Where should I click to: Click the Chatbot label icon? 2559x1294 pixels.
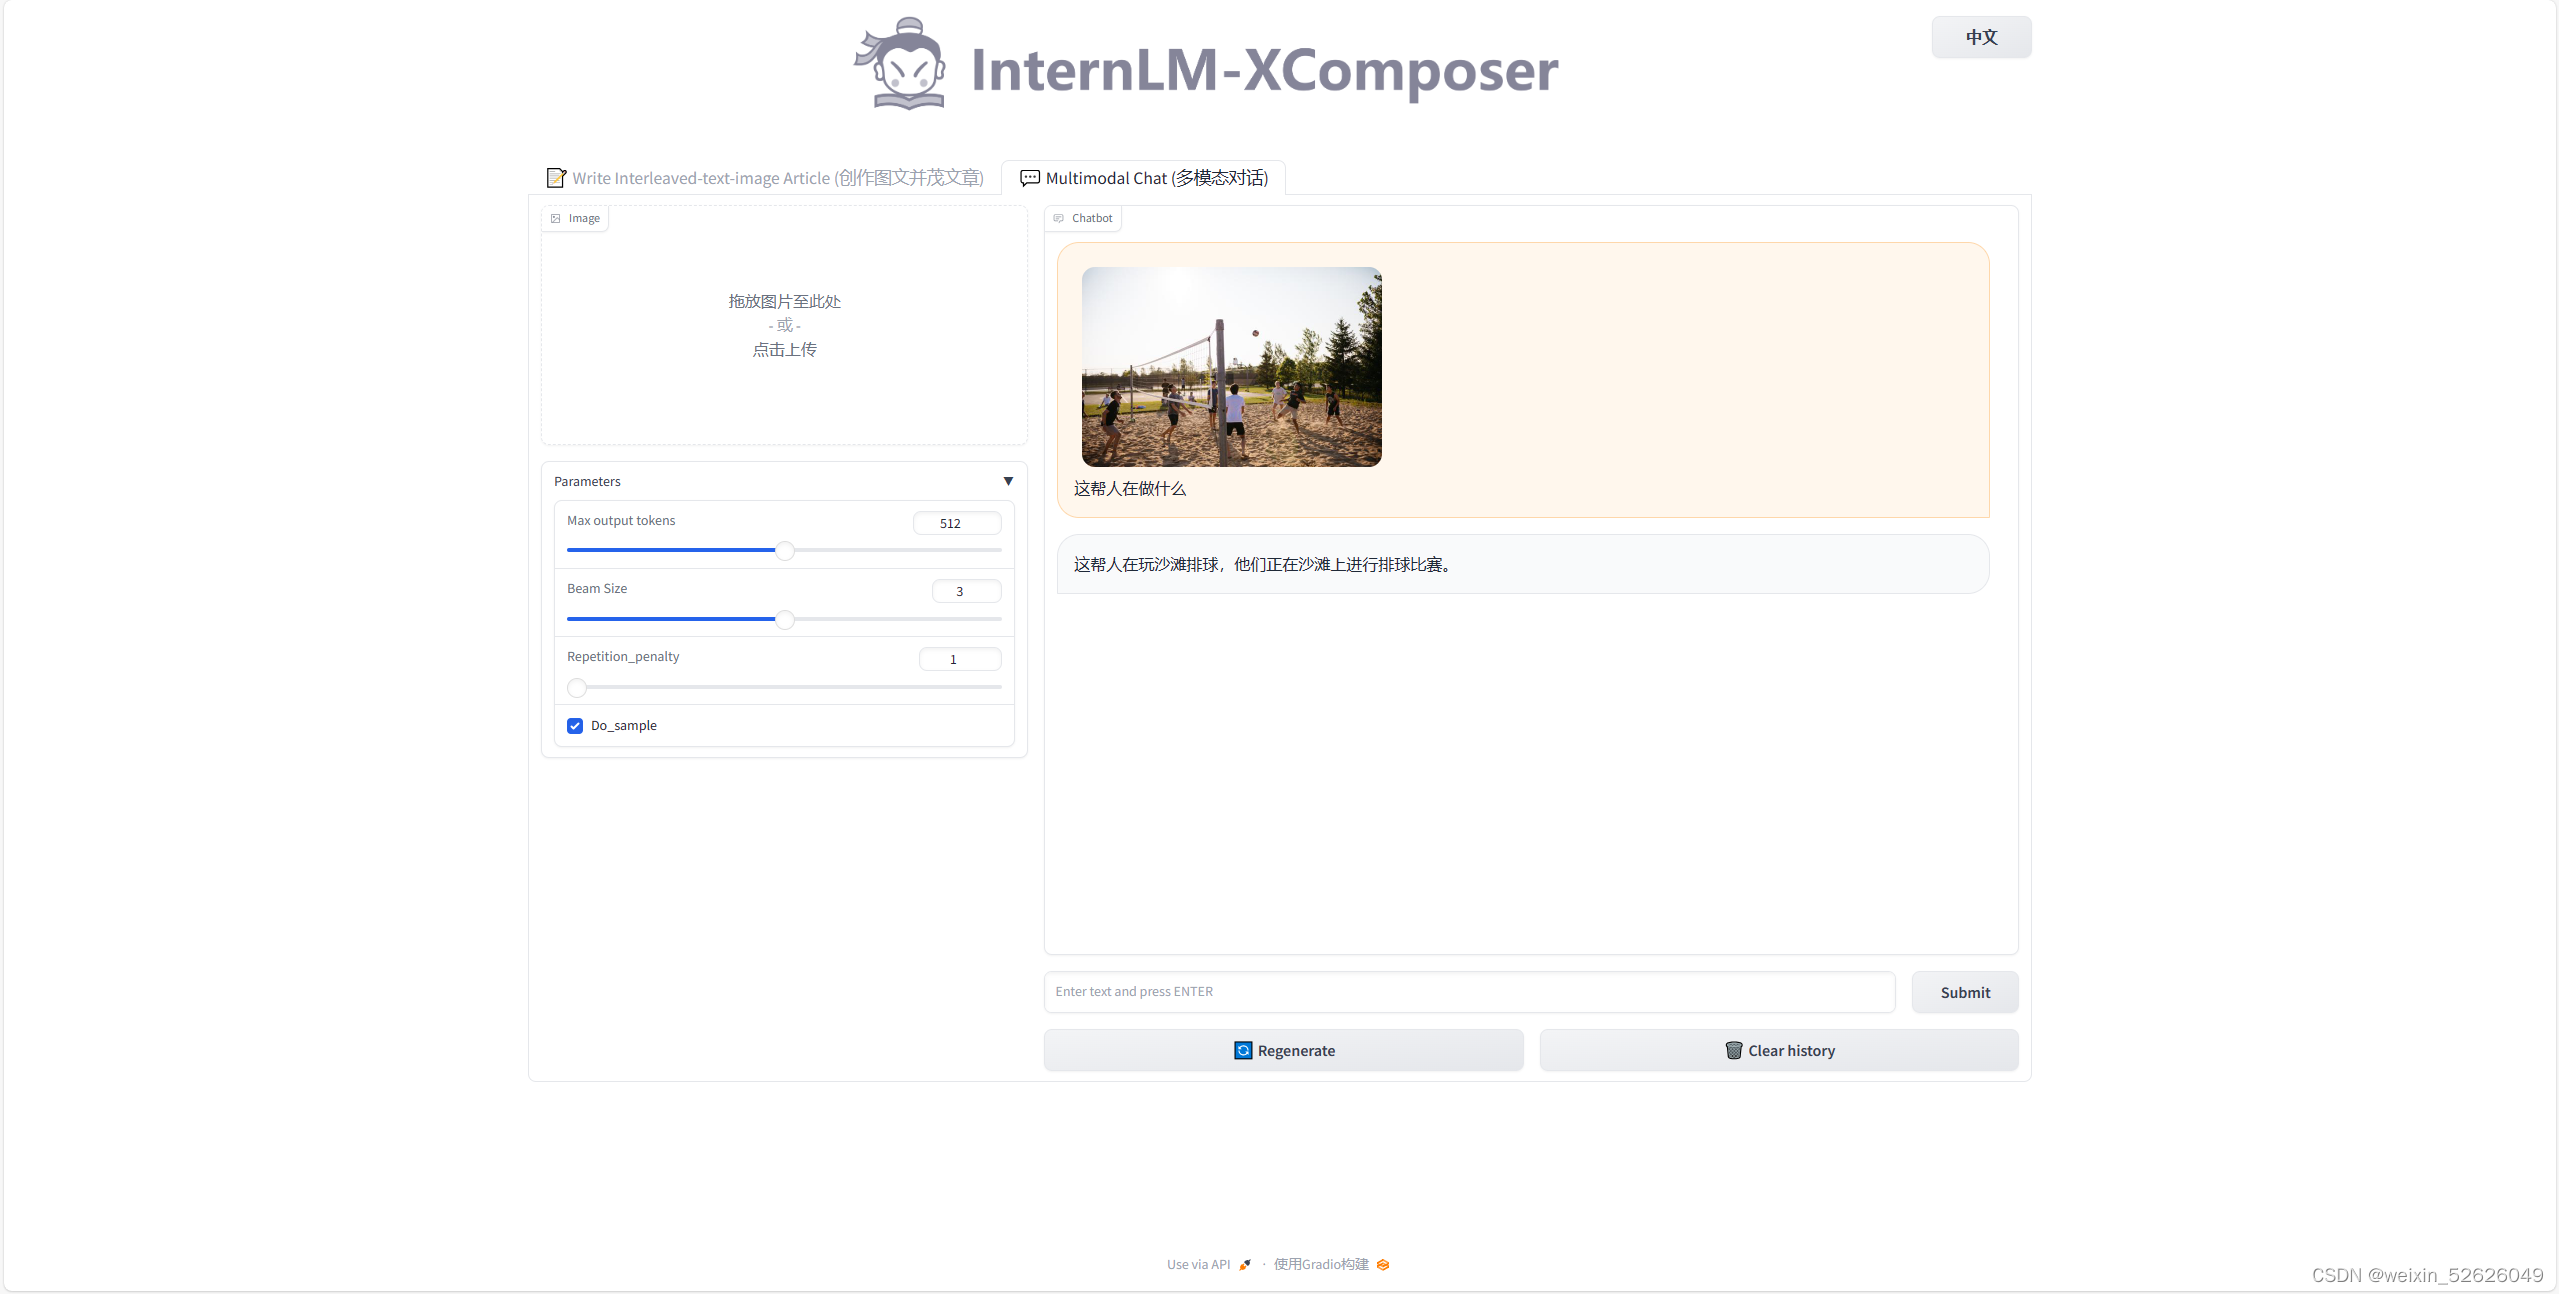pos(1059,218)
